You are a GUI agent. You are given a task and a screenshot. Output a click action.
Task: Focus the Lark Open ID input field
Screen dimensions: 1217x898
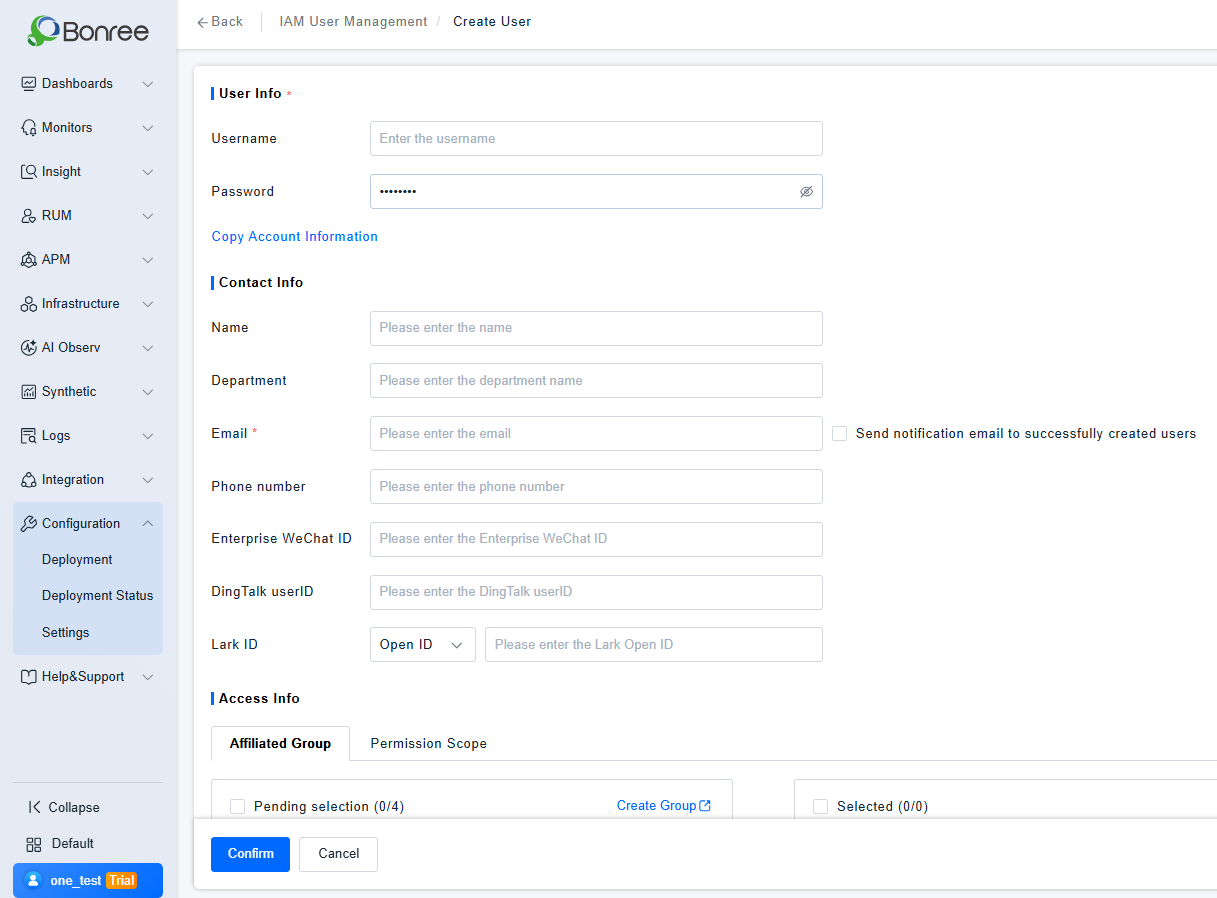(654, 645)
